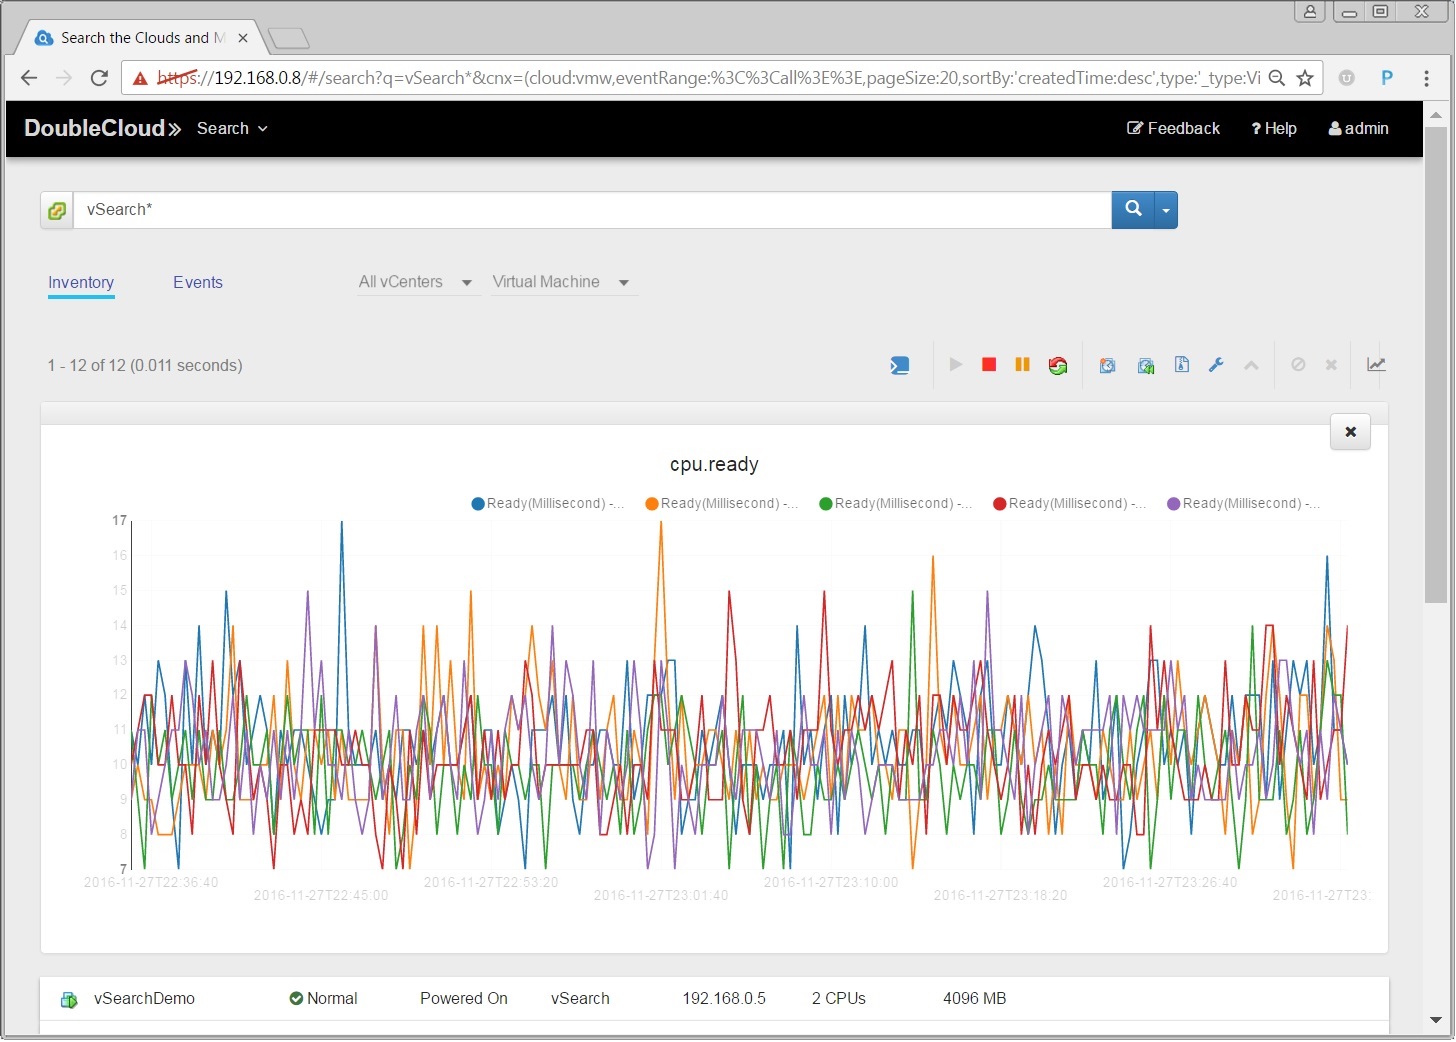This screenshot has width=1456, height=1042.
Task: Click the Feedback link
Action: click(x=1173, y=128)
